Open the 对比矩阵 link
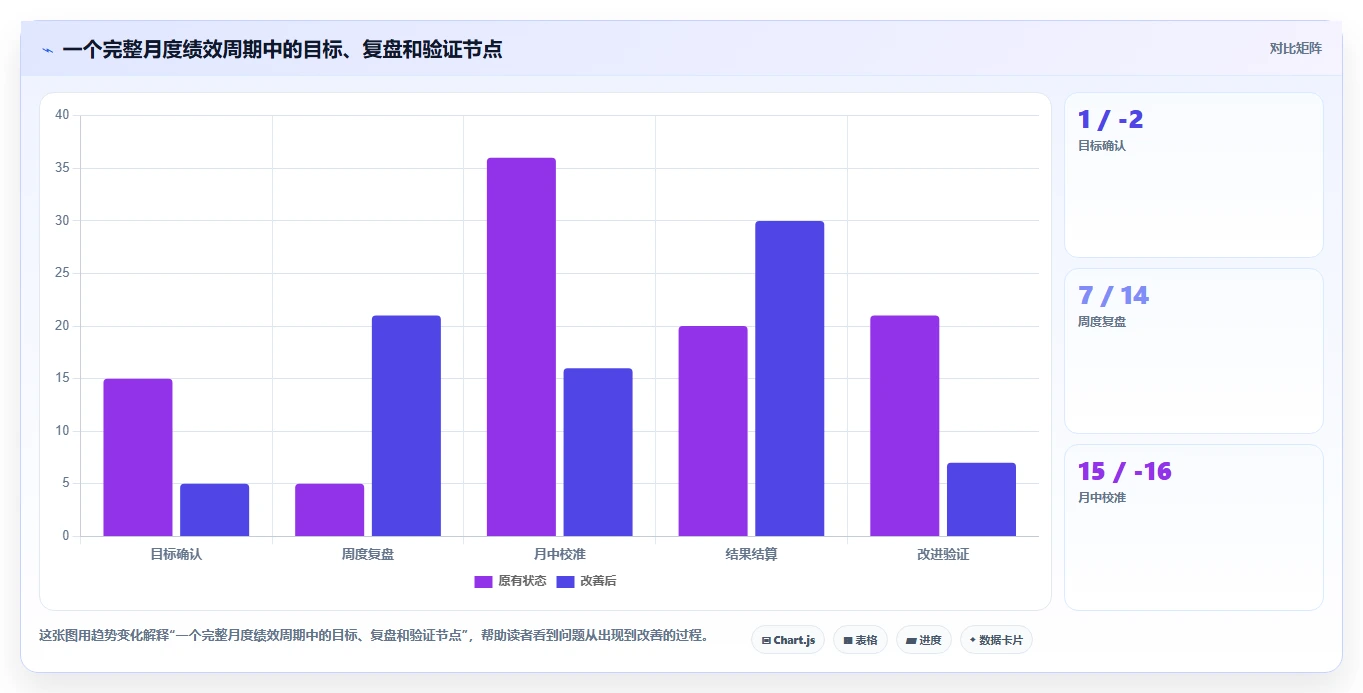 (1295, 48)
